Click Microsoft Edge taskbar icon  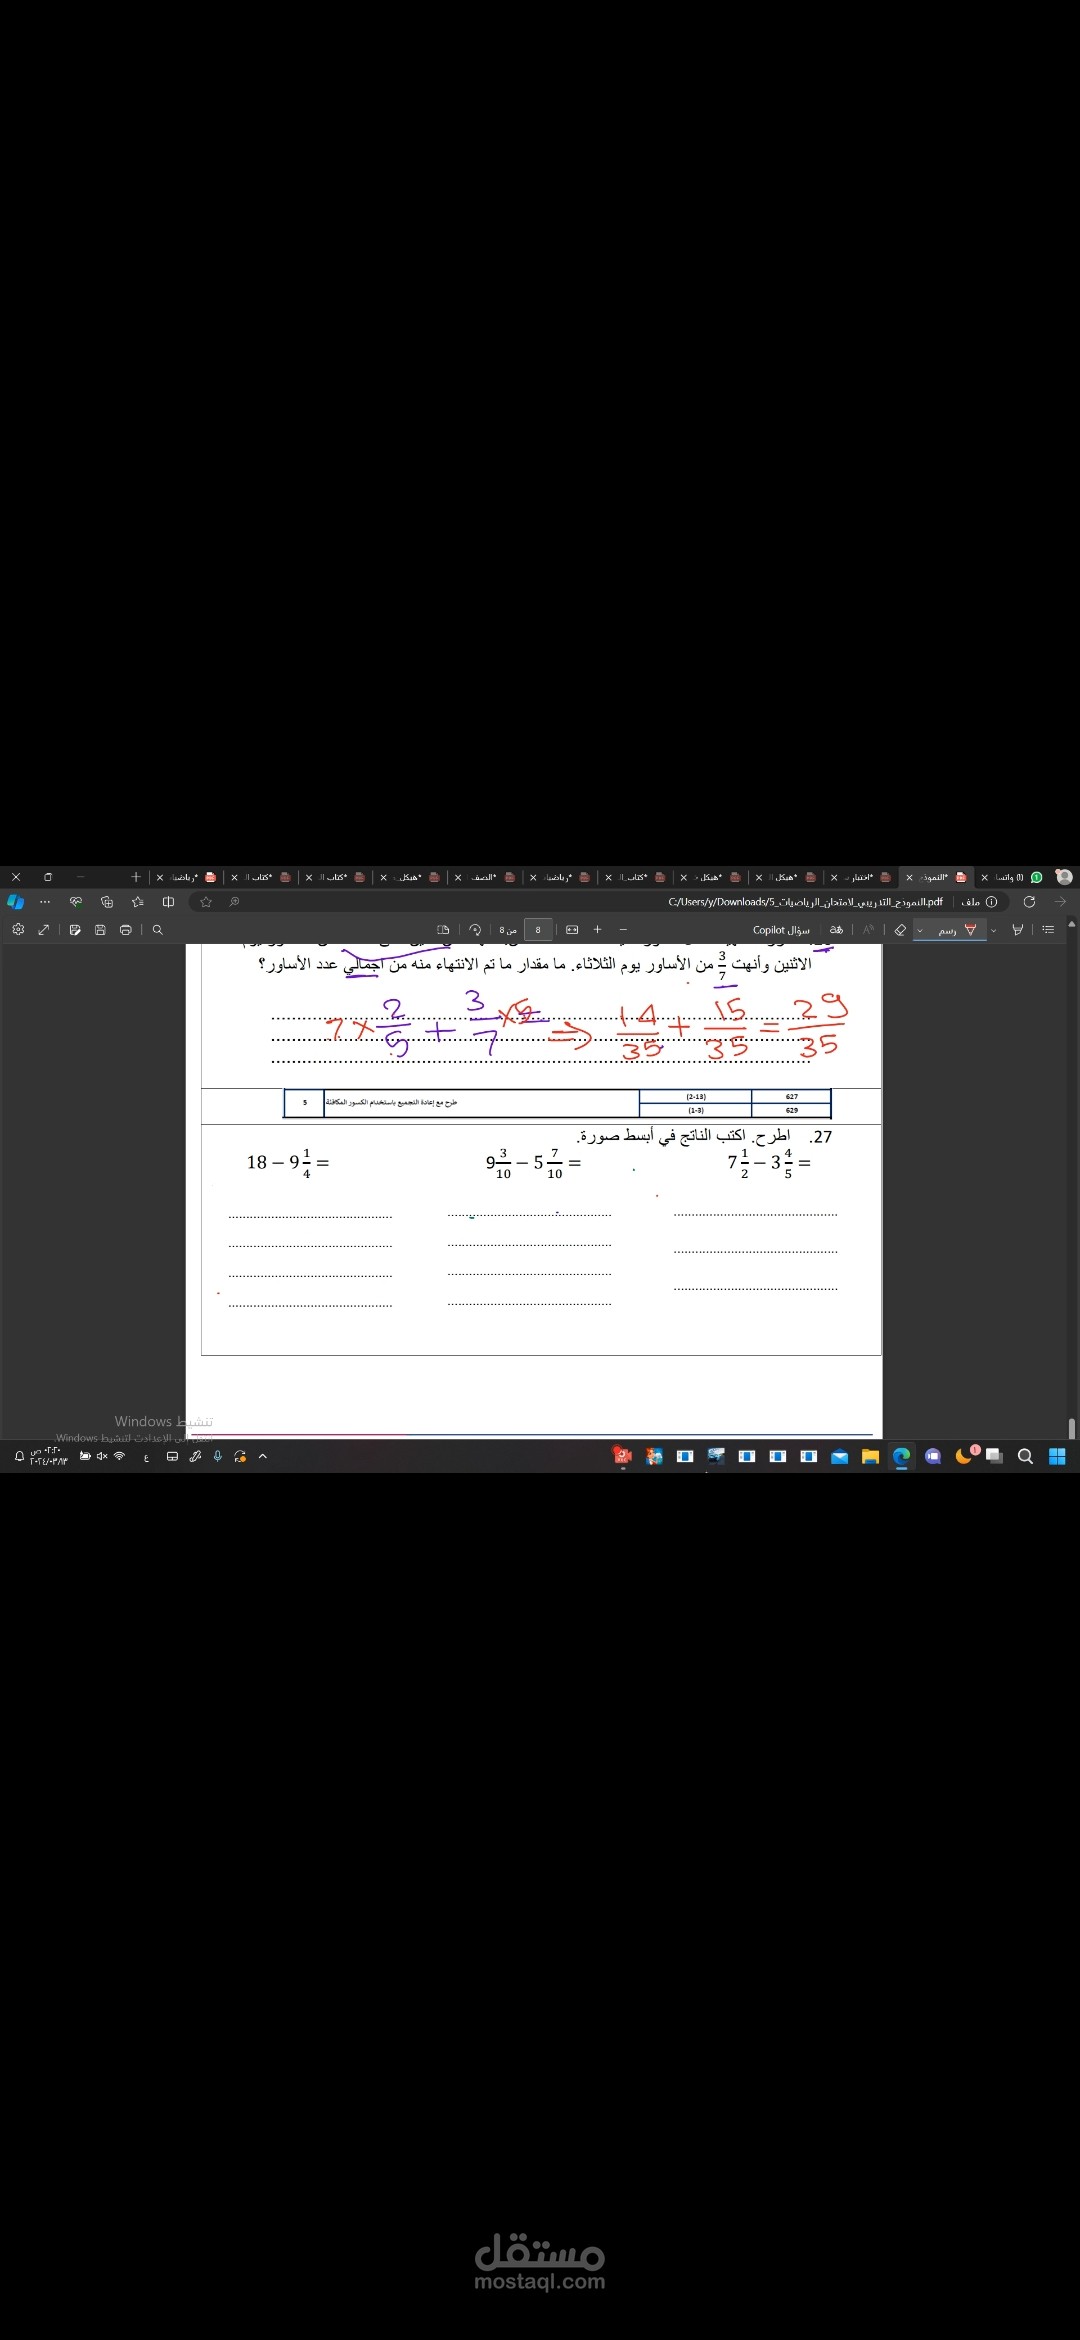[901, 1456]
